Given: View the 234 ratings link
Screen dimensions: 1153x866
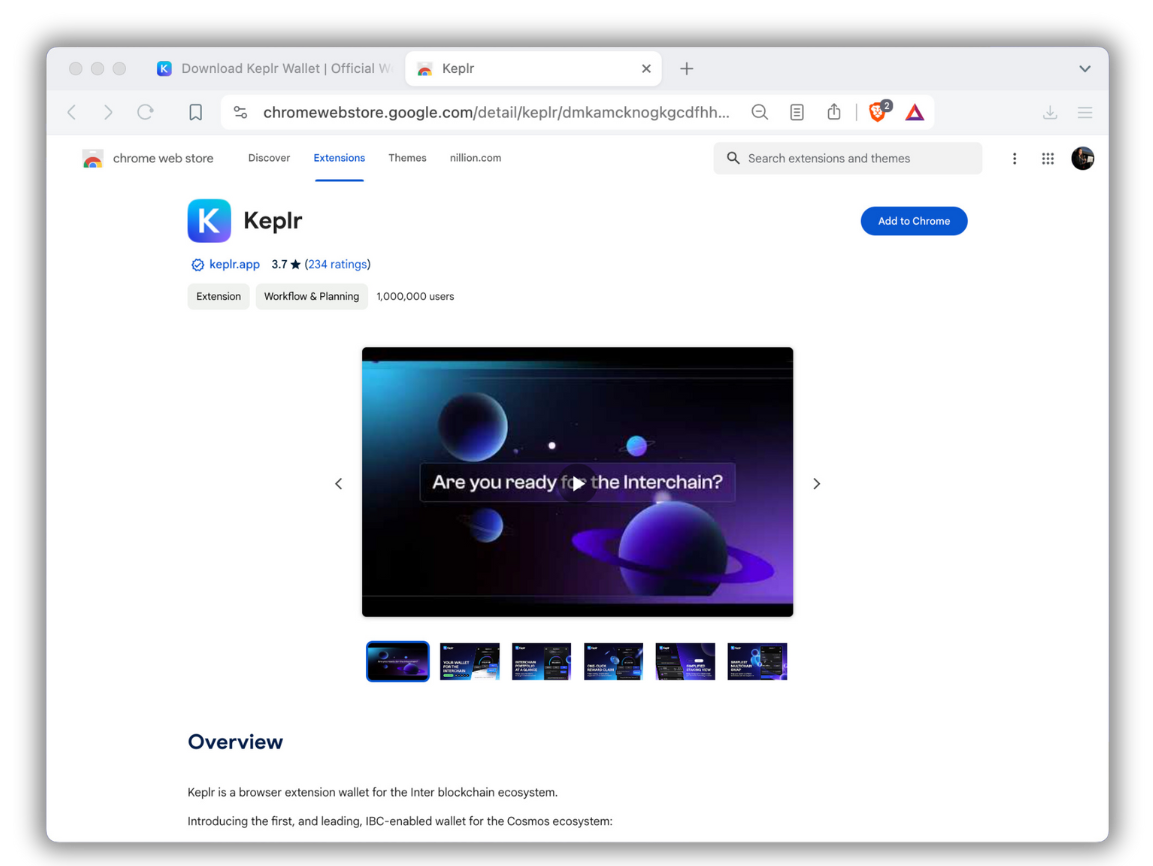Looking at the screenshot, I should click(337, 264).
